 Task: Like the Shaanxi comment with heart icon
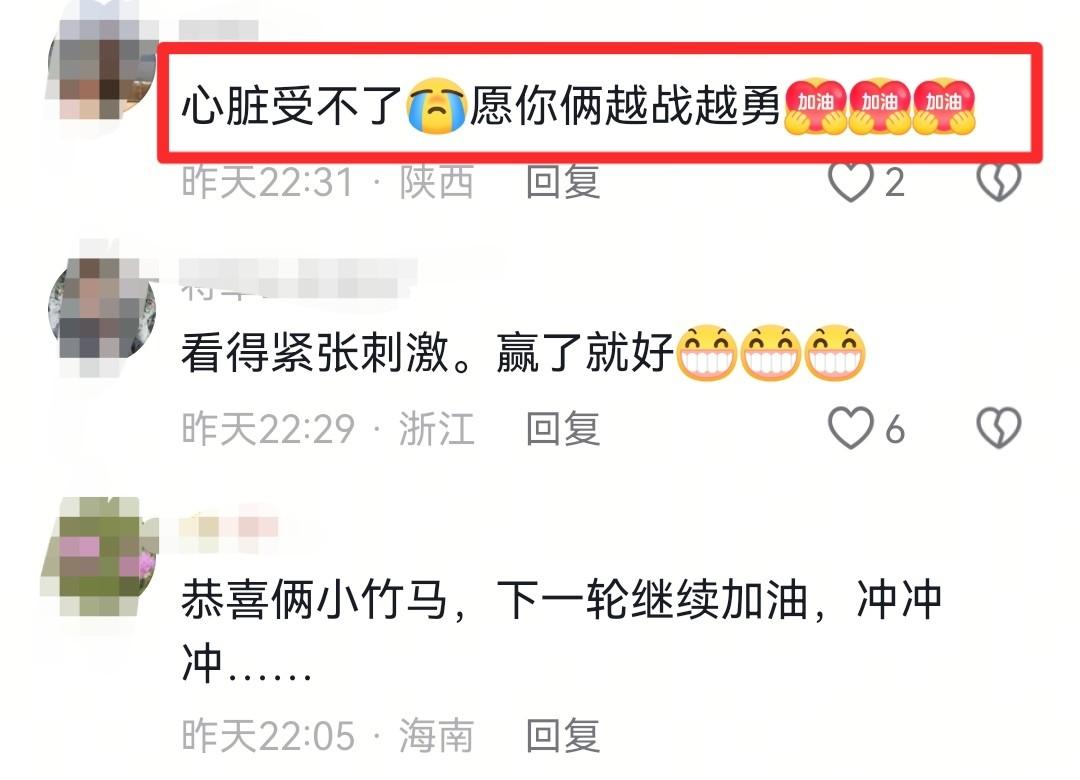click(x=850, y=182)
